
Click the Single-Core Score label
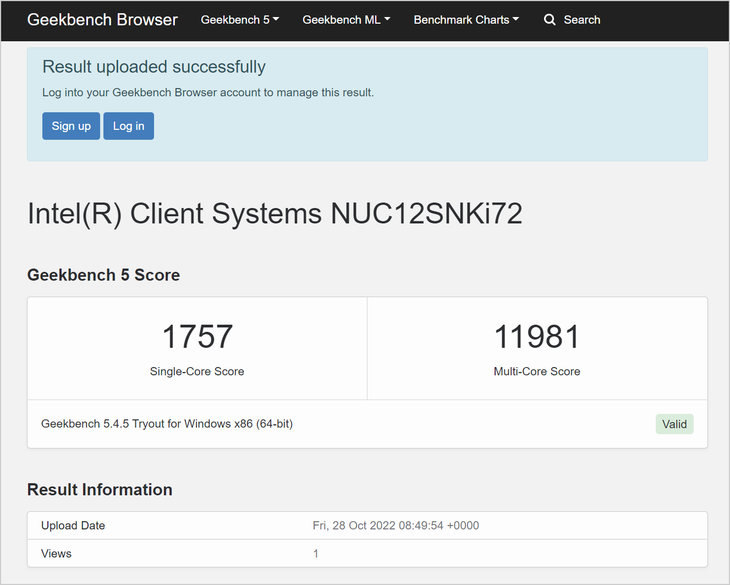(x=197, y=371)
